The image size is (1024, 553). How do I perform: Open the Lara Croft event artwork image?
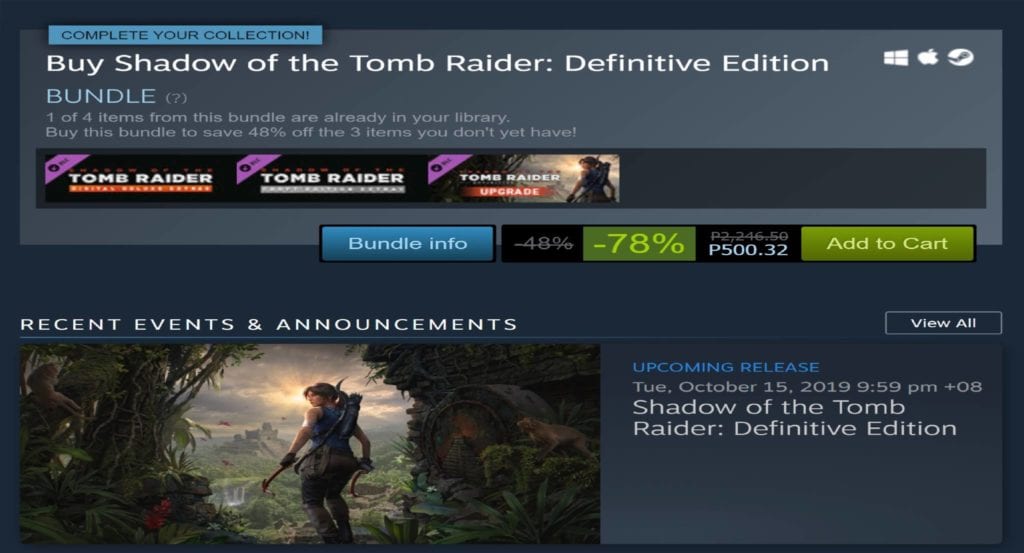[x=310, y=444]
